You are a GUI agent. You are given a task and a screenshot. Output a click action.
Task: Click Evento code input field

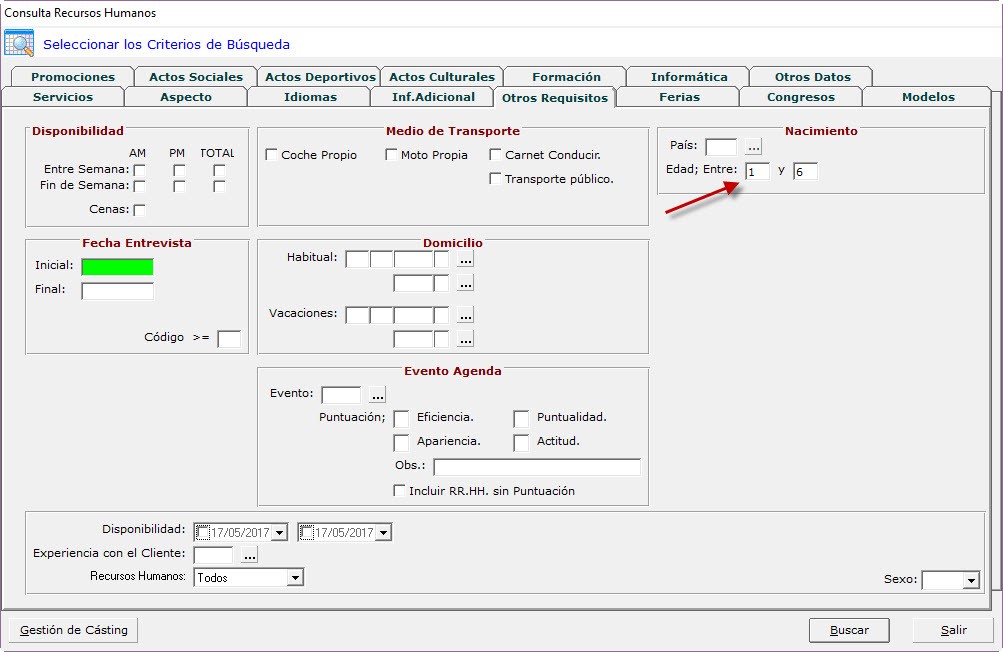(x=341, y=395)
